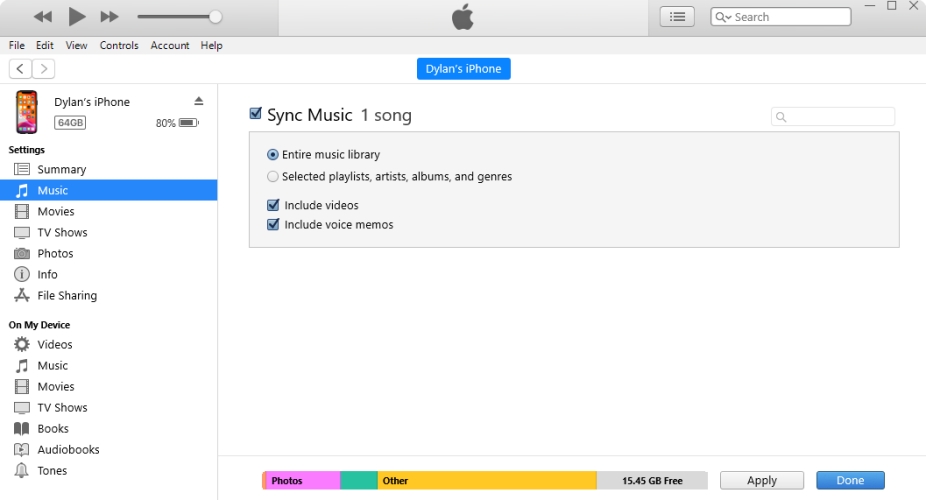Click the iPhone device thumbnail image

tap(27, 112)
